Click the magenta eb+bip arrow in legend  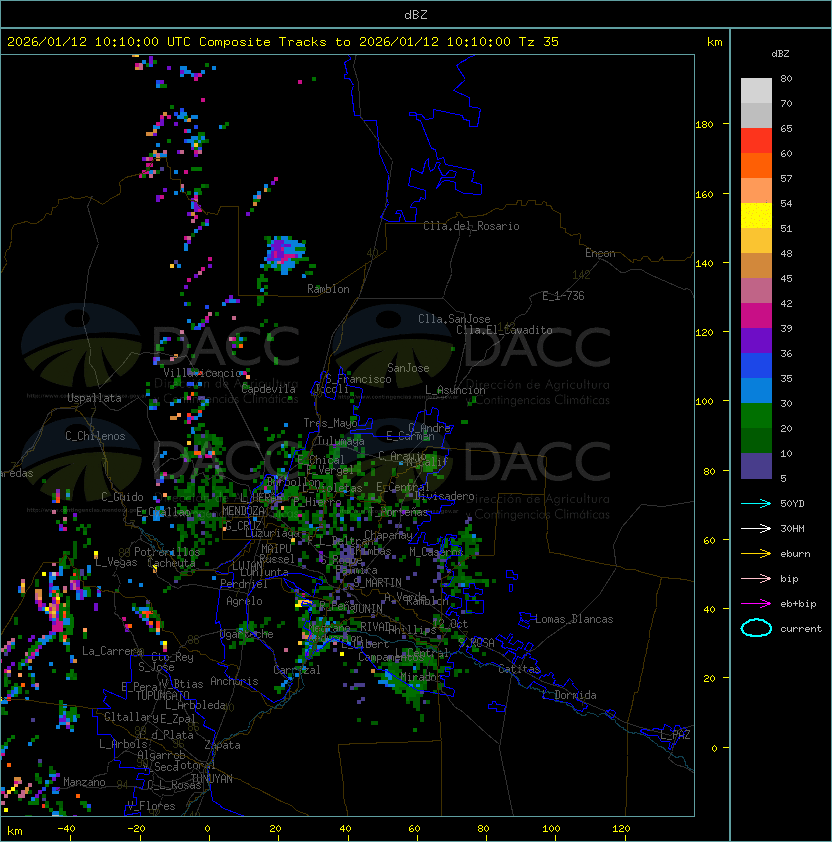756,604
